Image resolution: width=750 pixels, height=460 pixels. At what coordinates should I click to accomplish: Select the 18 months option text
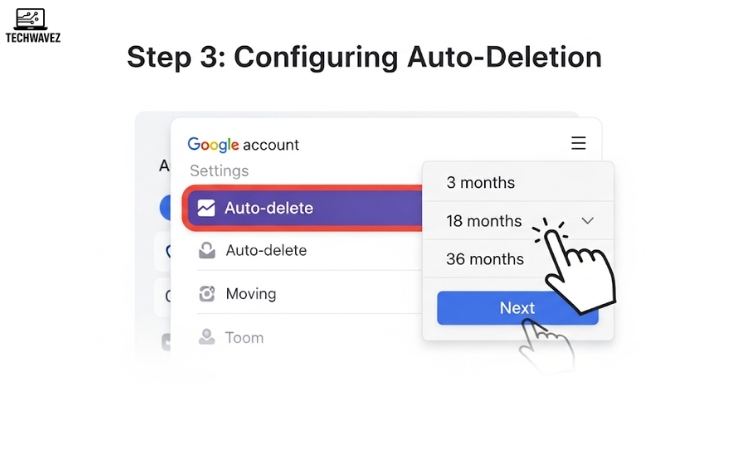click(484, 221)
